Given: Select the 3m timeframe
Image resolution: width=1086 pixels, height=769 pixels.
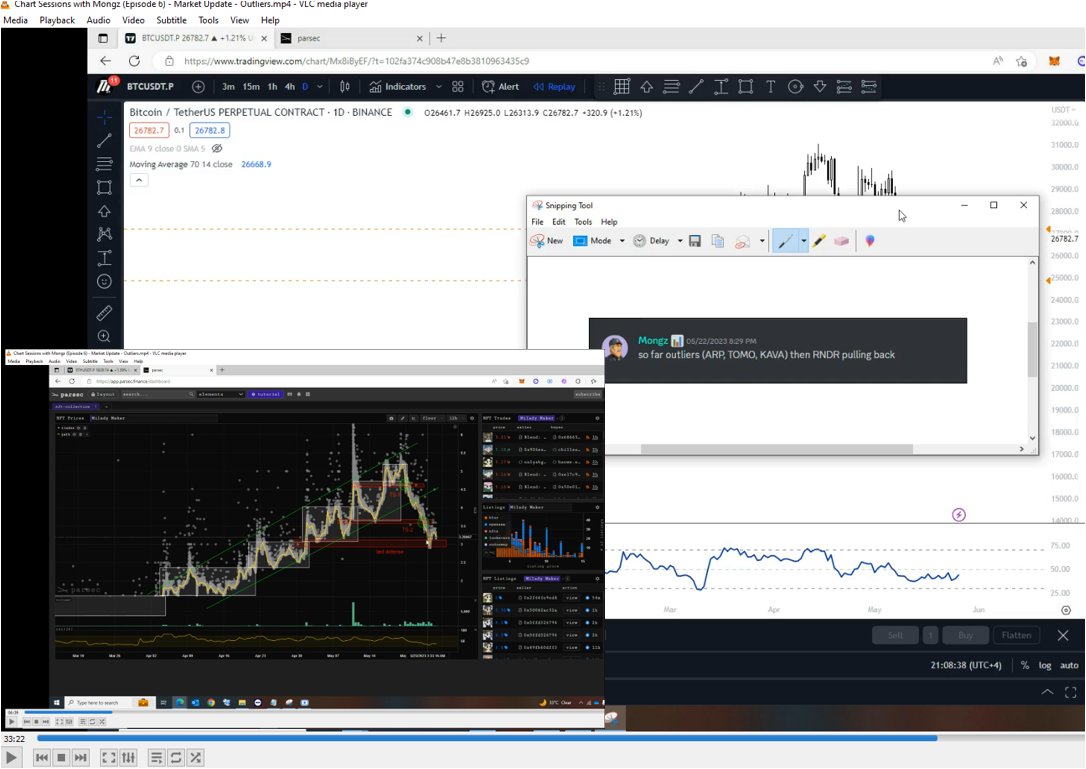Looking at the screenshot, I should tap(228, 87).
